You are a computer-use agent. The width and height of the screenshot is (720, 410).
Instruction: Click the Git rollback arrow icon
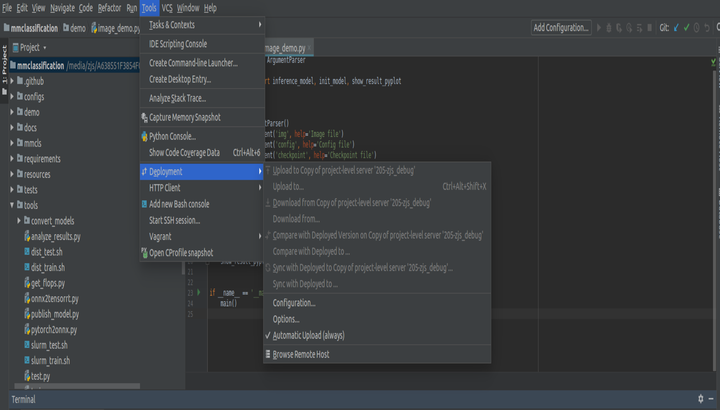pyautogui.click(x=707, y=28)
